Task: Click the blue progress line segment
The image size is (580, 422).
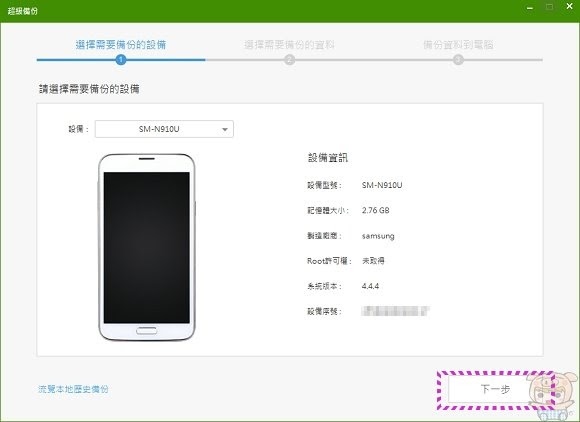Action: pos(121,60)
